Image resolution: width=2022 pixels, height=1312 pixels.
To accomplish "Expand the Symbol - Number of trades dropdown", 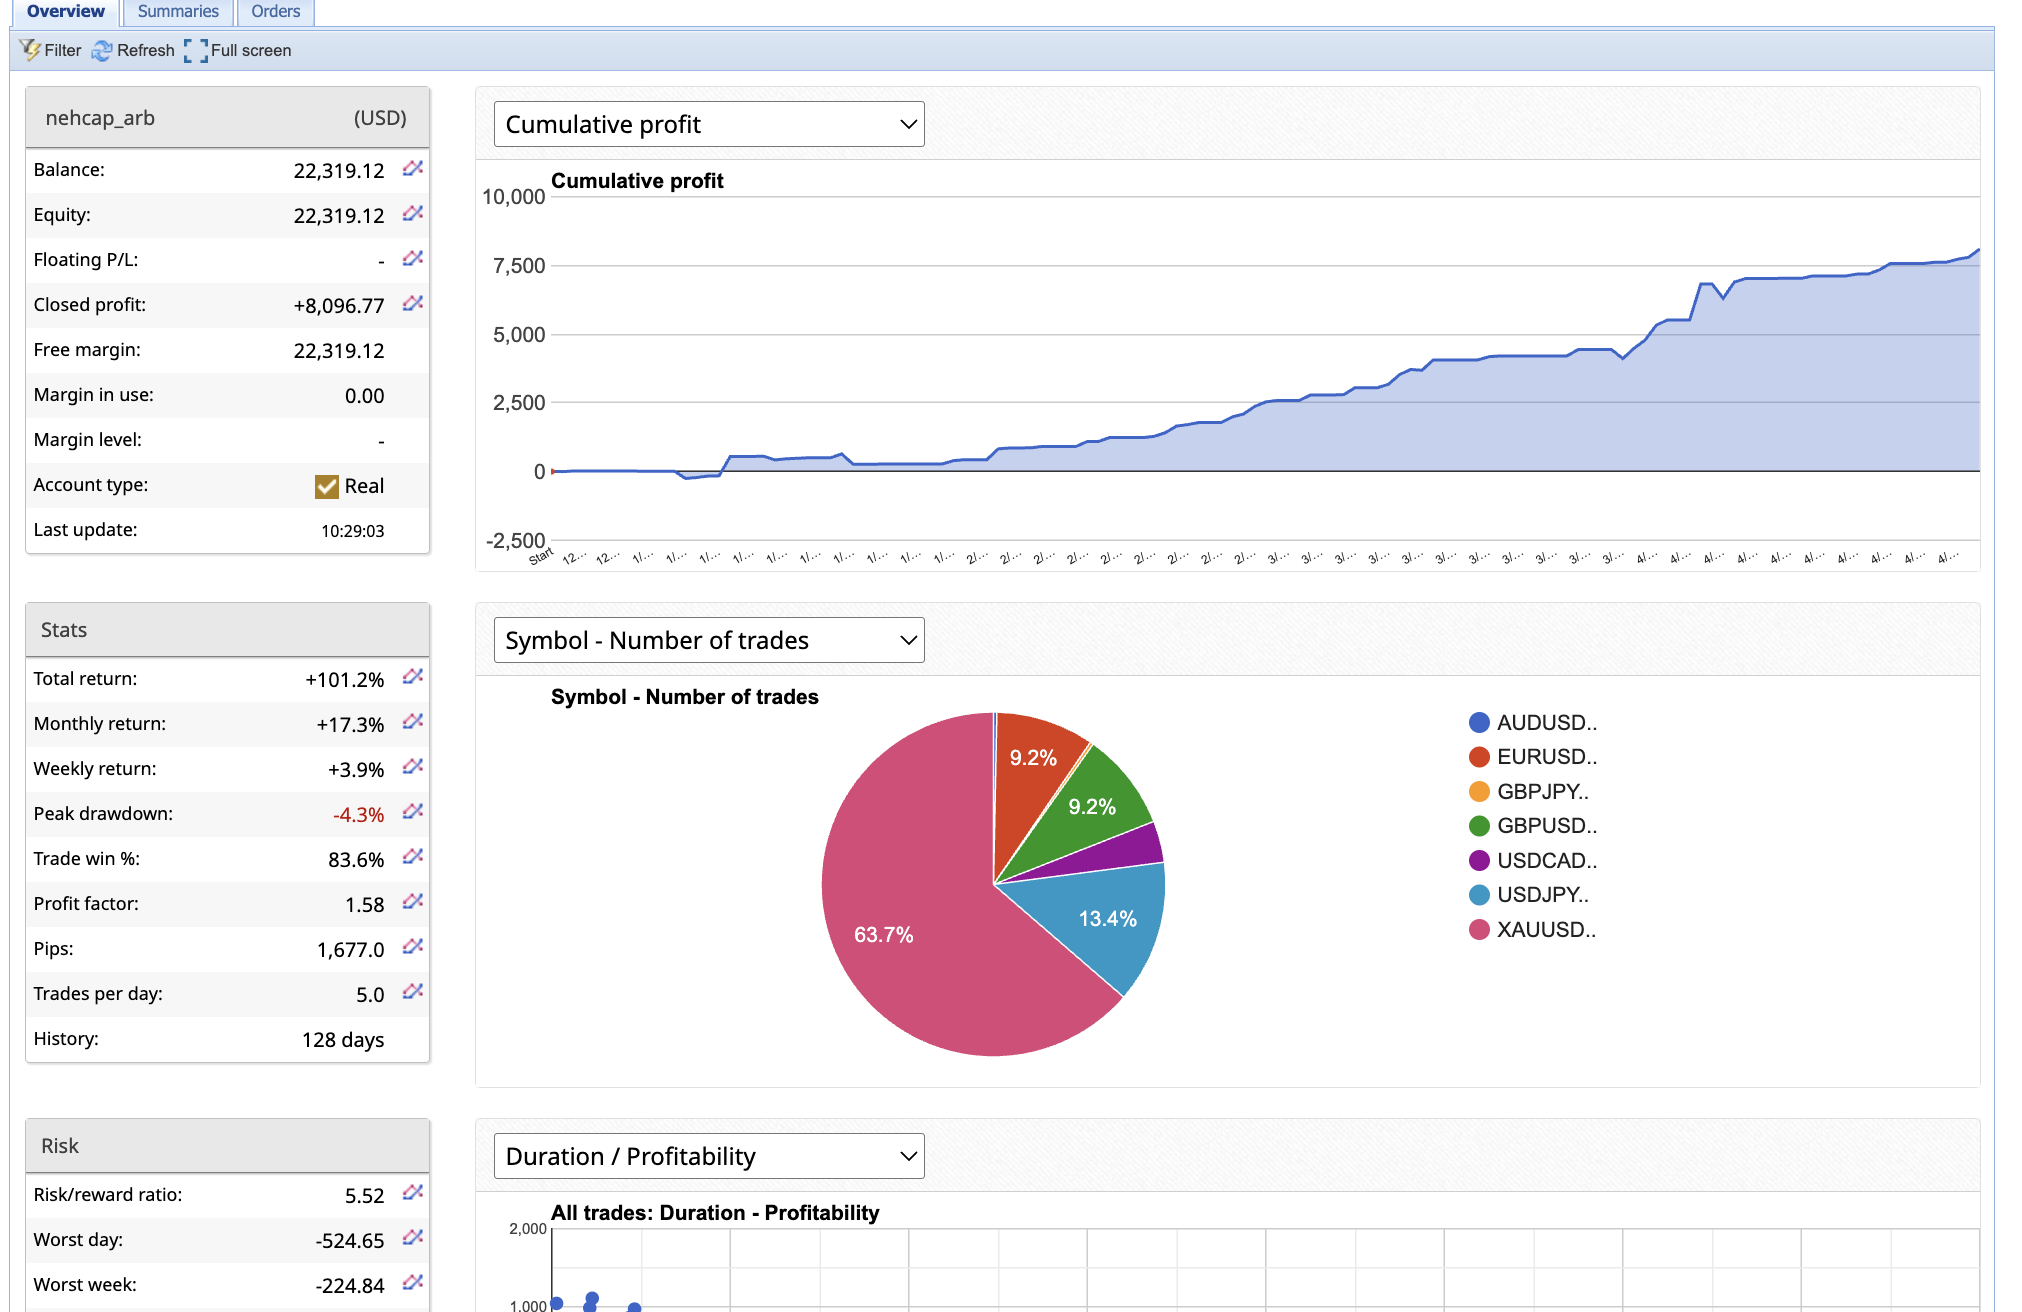I will pos(708,640).
